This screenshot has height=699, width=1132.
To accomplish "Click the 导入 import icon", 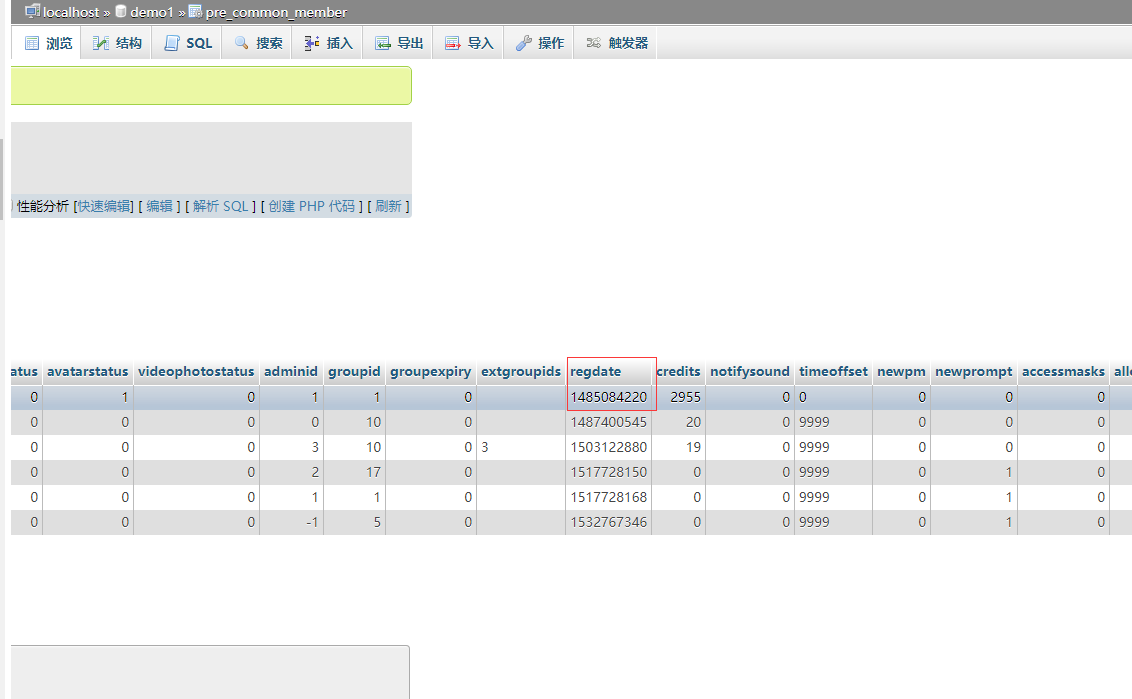I will (453, 43).
